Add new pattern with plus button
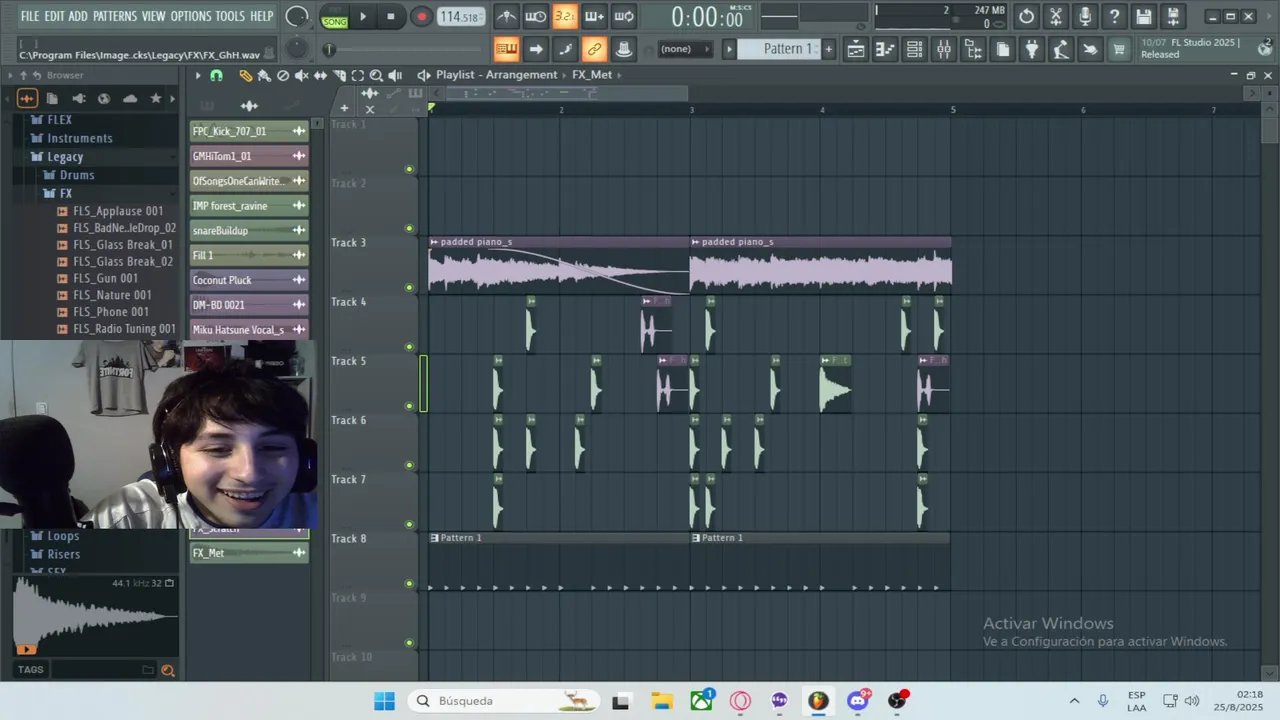 tap(828, 49)
